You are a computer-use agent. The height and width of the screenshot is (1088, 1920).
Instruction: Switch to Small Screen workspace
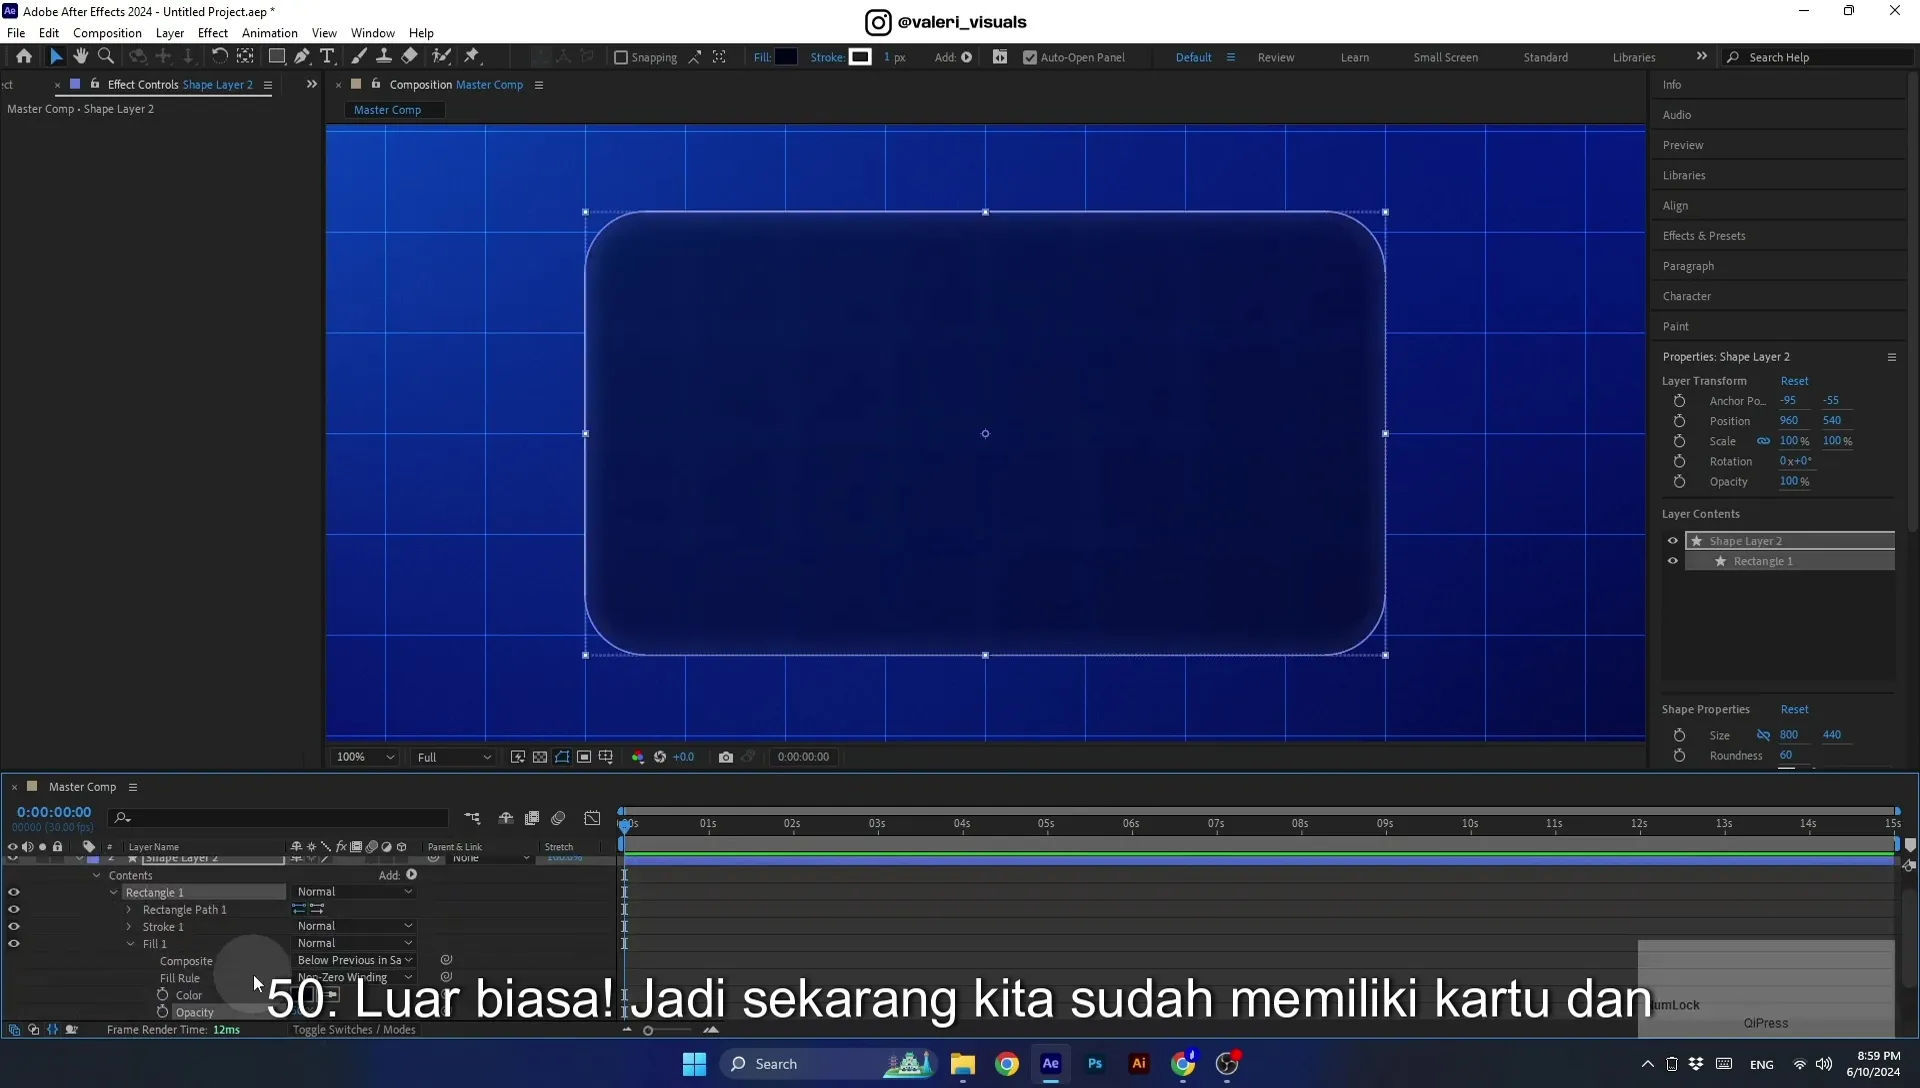pyautogui.click(x=1445, y=57)
